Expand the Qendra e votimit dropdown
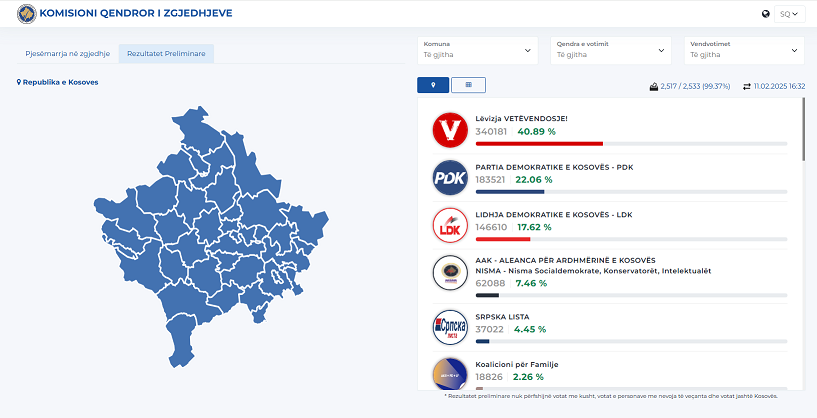This screenshot has width=817, height=418. click(x=611, y=50)
